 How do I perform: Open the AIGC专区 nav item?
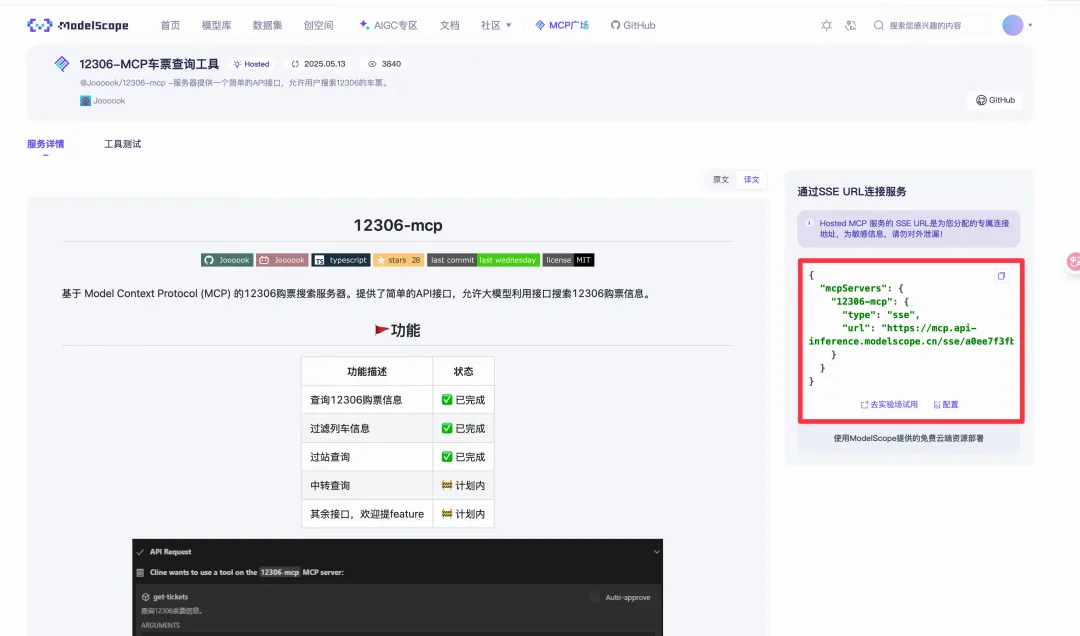(388, 25)
